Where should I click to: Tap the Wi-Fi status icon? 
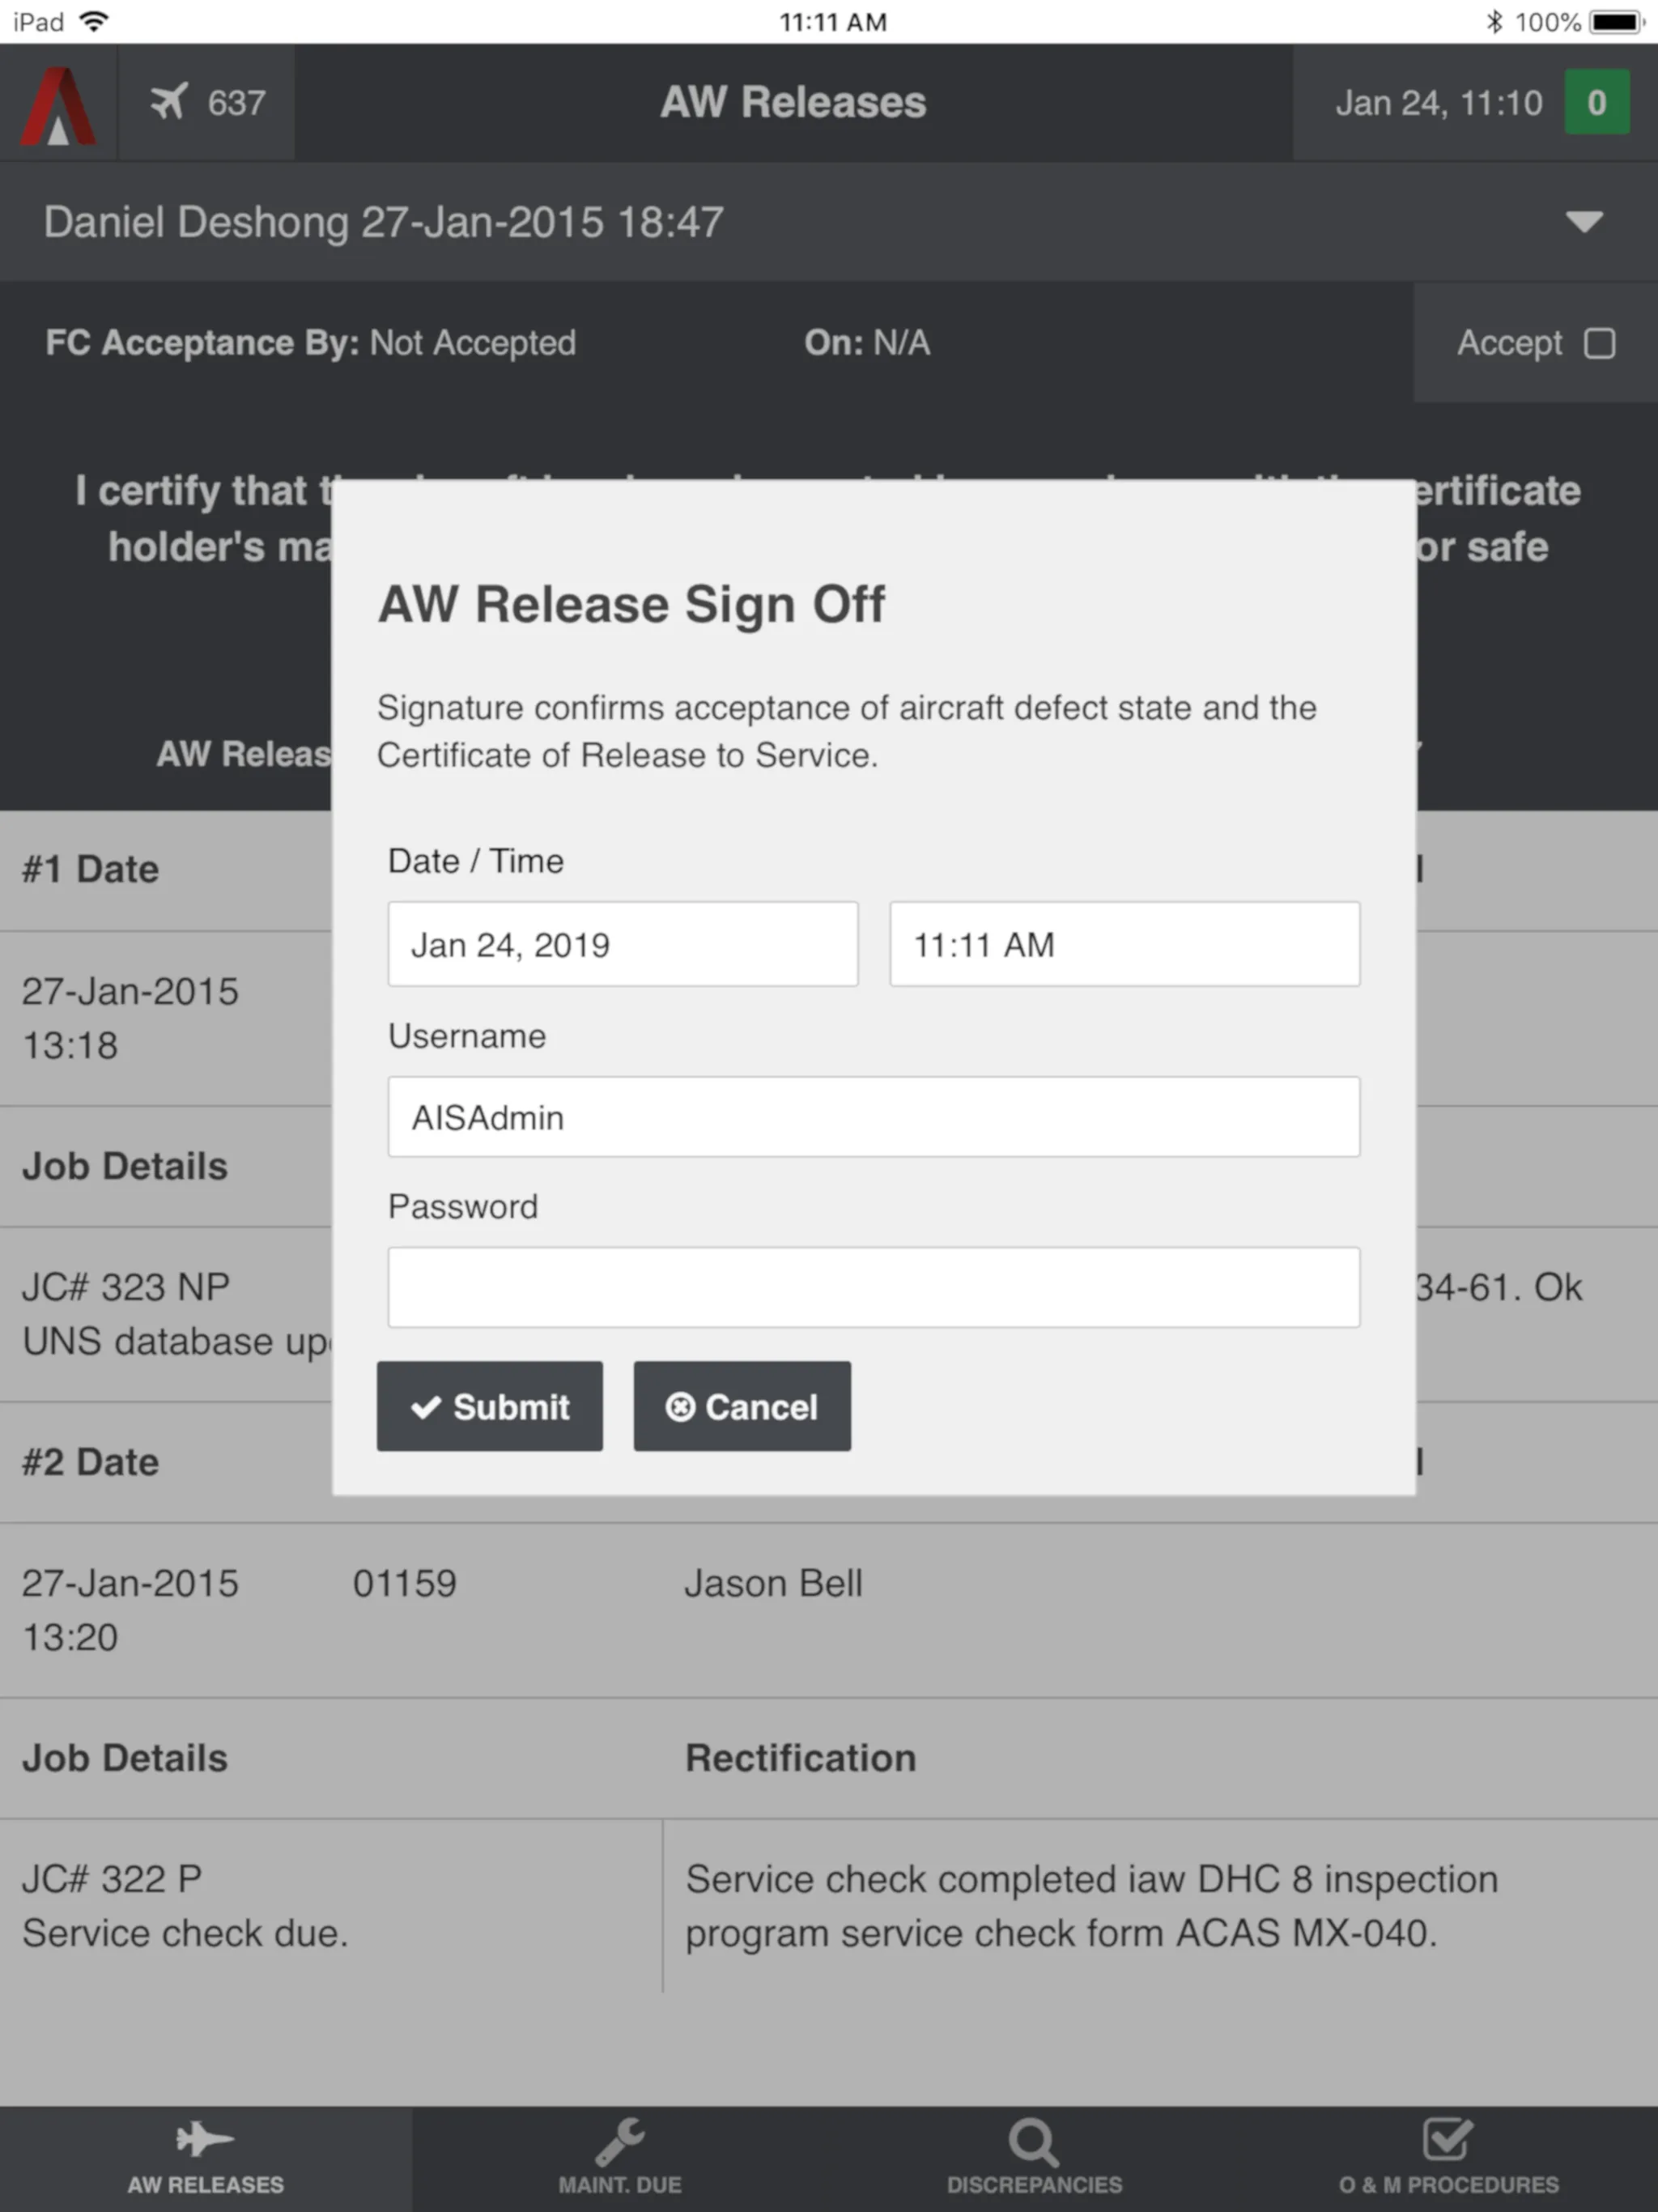pos(93,21)
